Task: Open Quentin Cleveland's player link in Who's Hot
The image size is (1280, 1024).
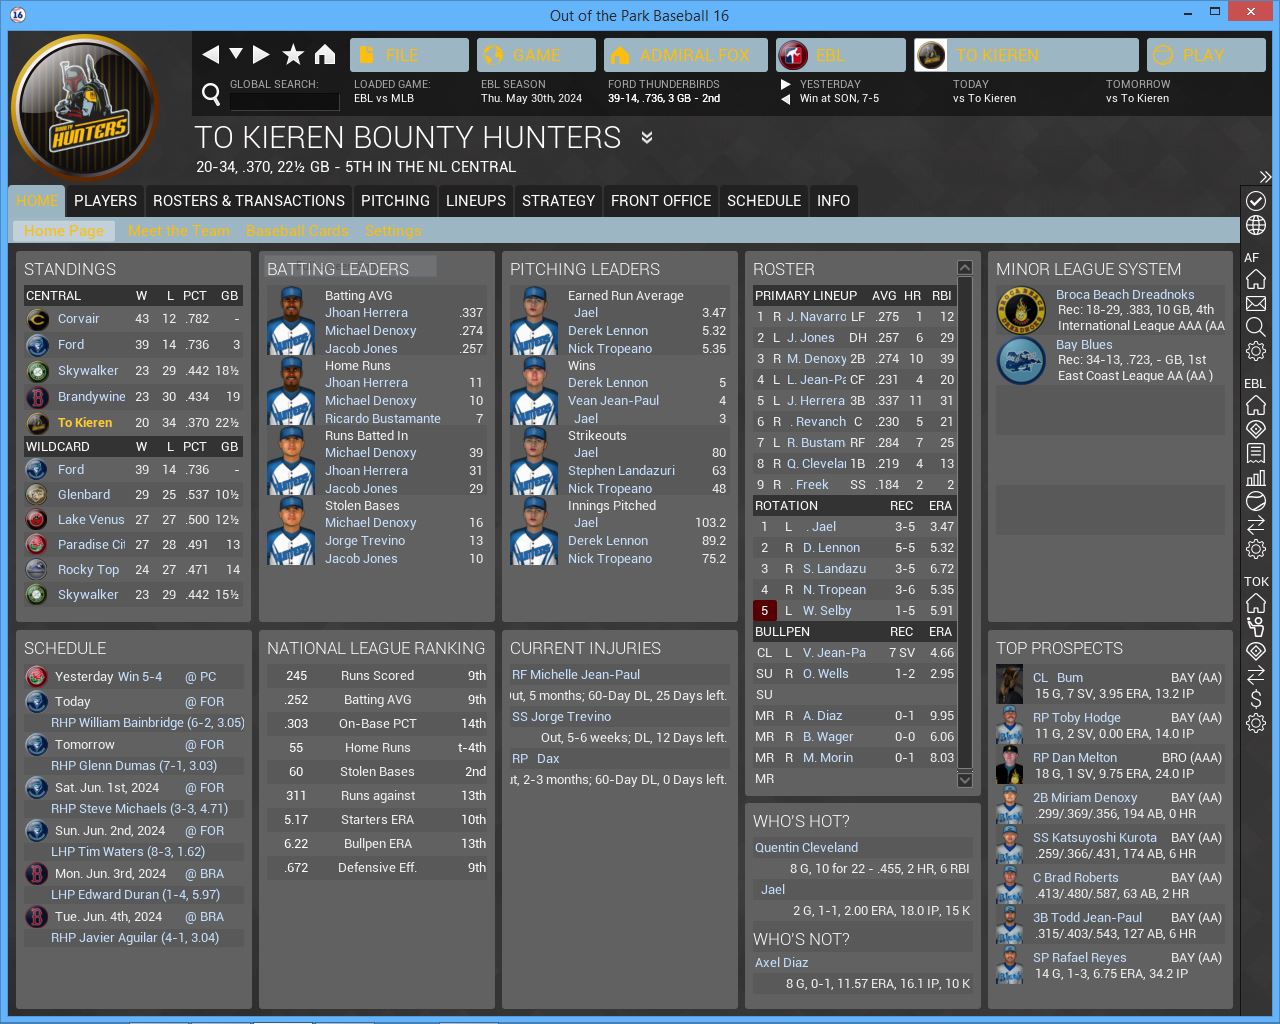Action: tap(806, 847)
